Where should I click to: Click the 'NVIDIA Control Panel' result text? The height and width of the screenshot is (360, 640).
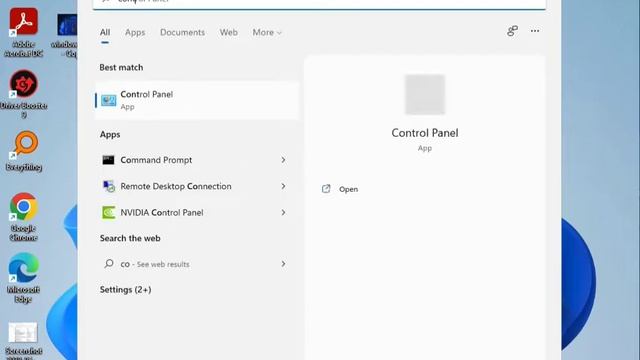[162, 213]
